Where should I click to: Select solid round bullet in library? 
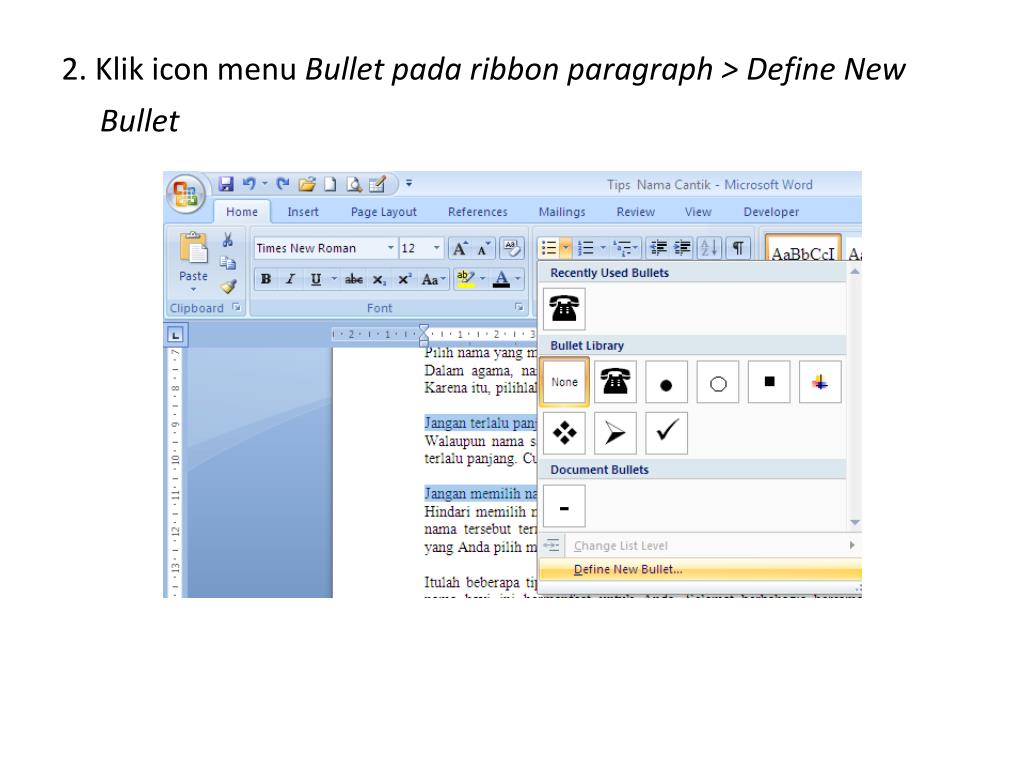pyautogui.click(x=666, y=382)
